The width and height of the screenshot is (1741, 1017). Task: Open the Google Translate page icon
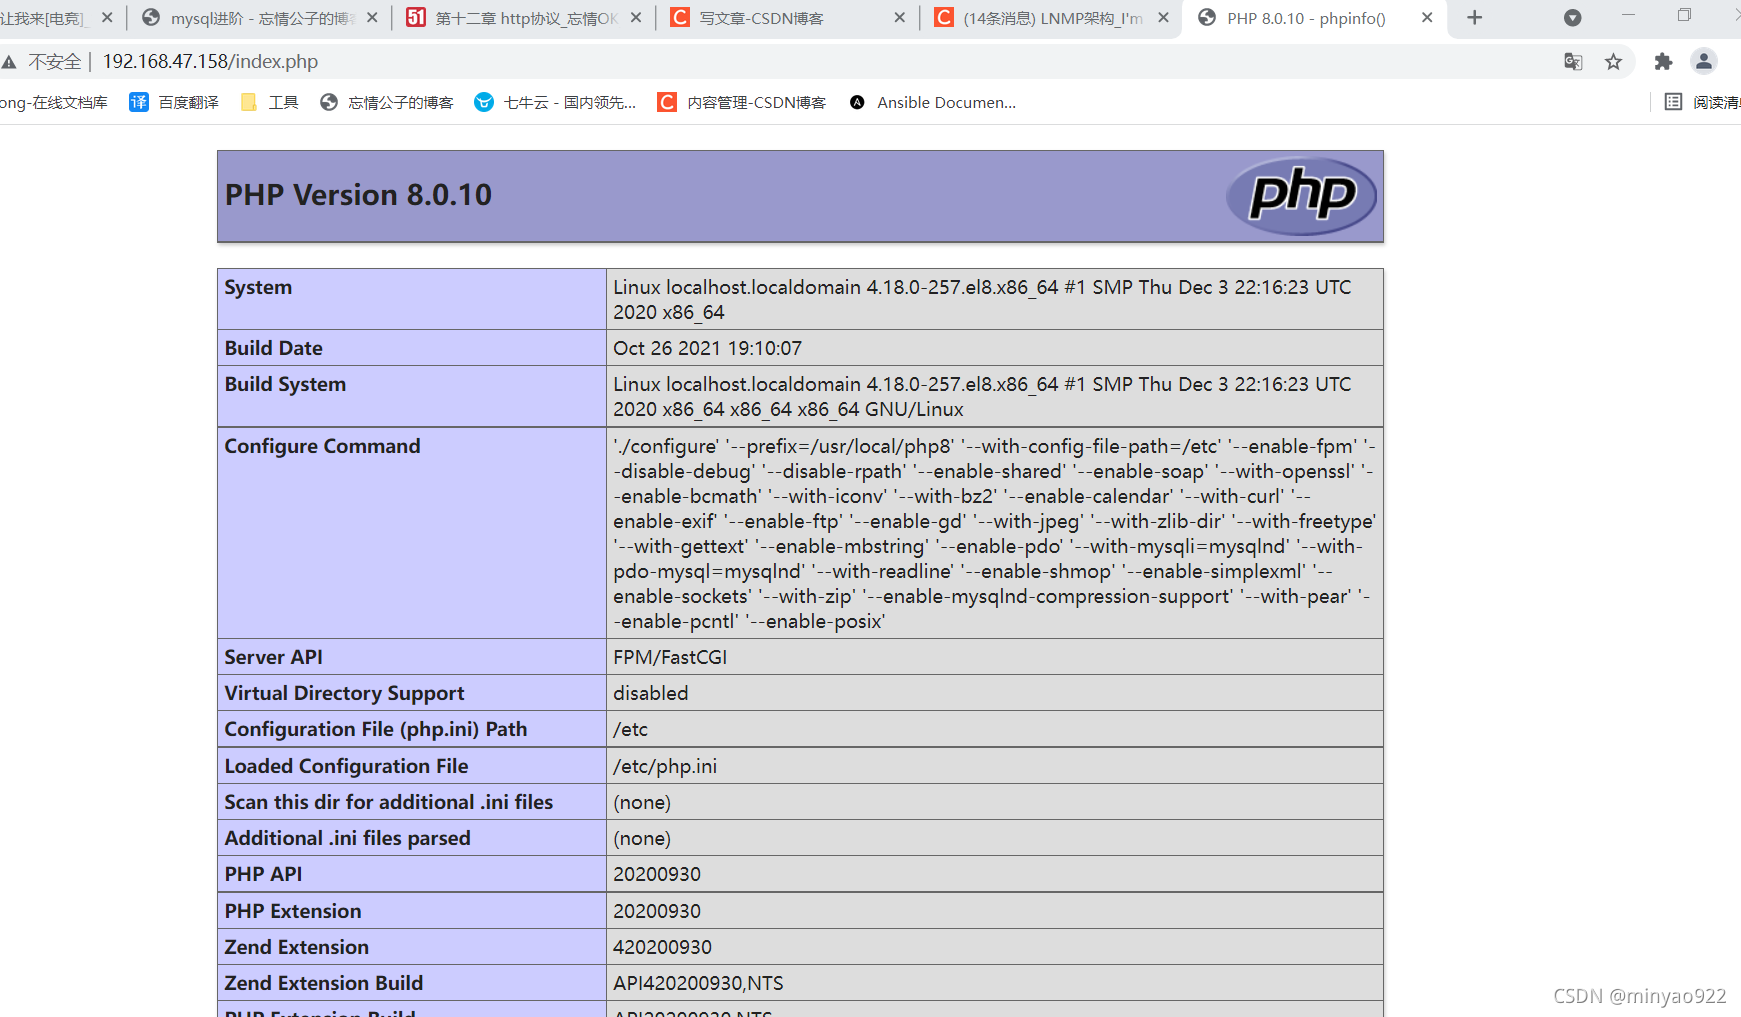click(1573, 62)
